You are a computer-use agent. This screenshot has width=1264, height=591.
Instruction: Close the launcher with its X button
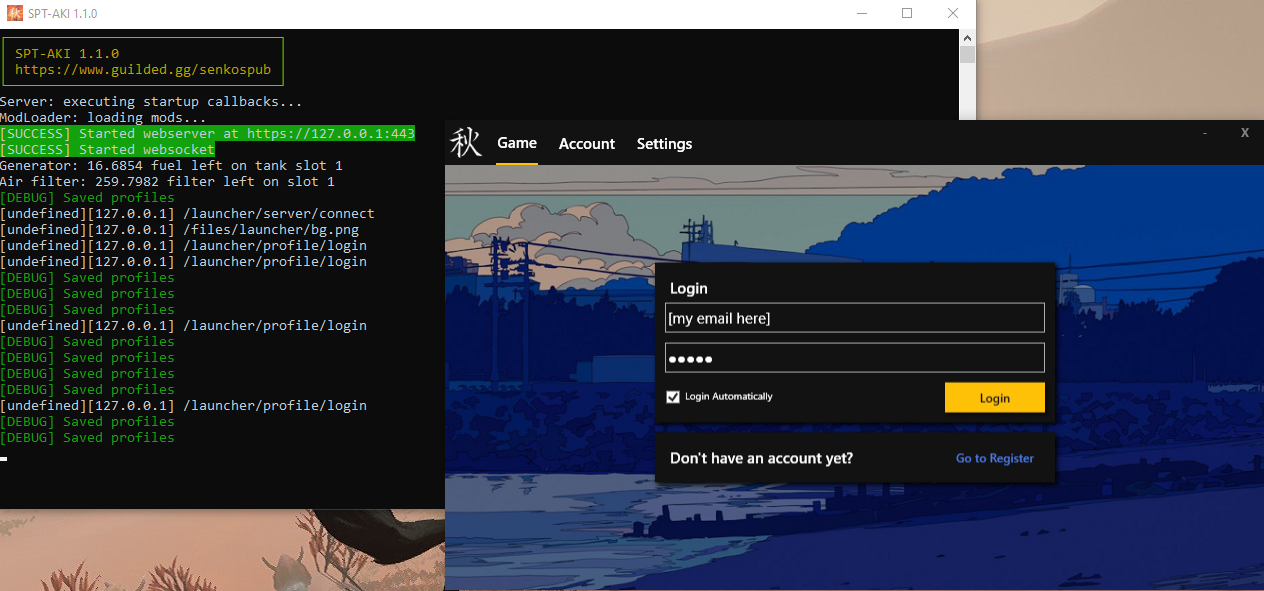click(1245, 133)
